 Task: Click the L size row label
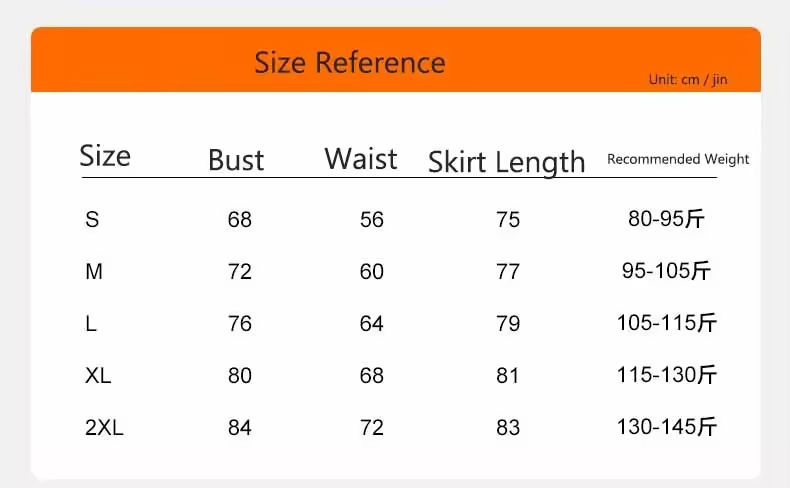91,324
